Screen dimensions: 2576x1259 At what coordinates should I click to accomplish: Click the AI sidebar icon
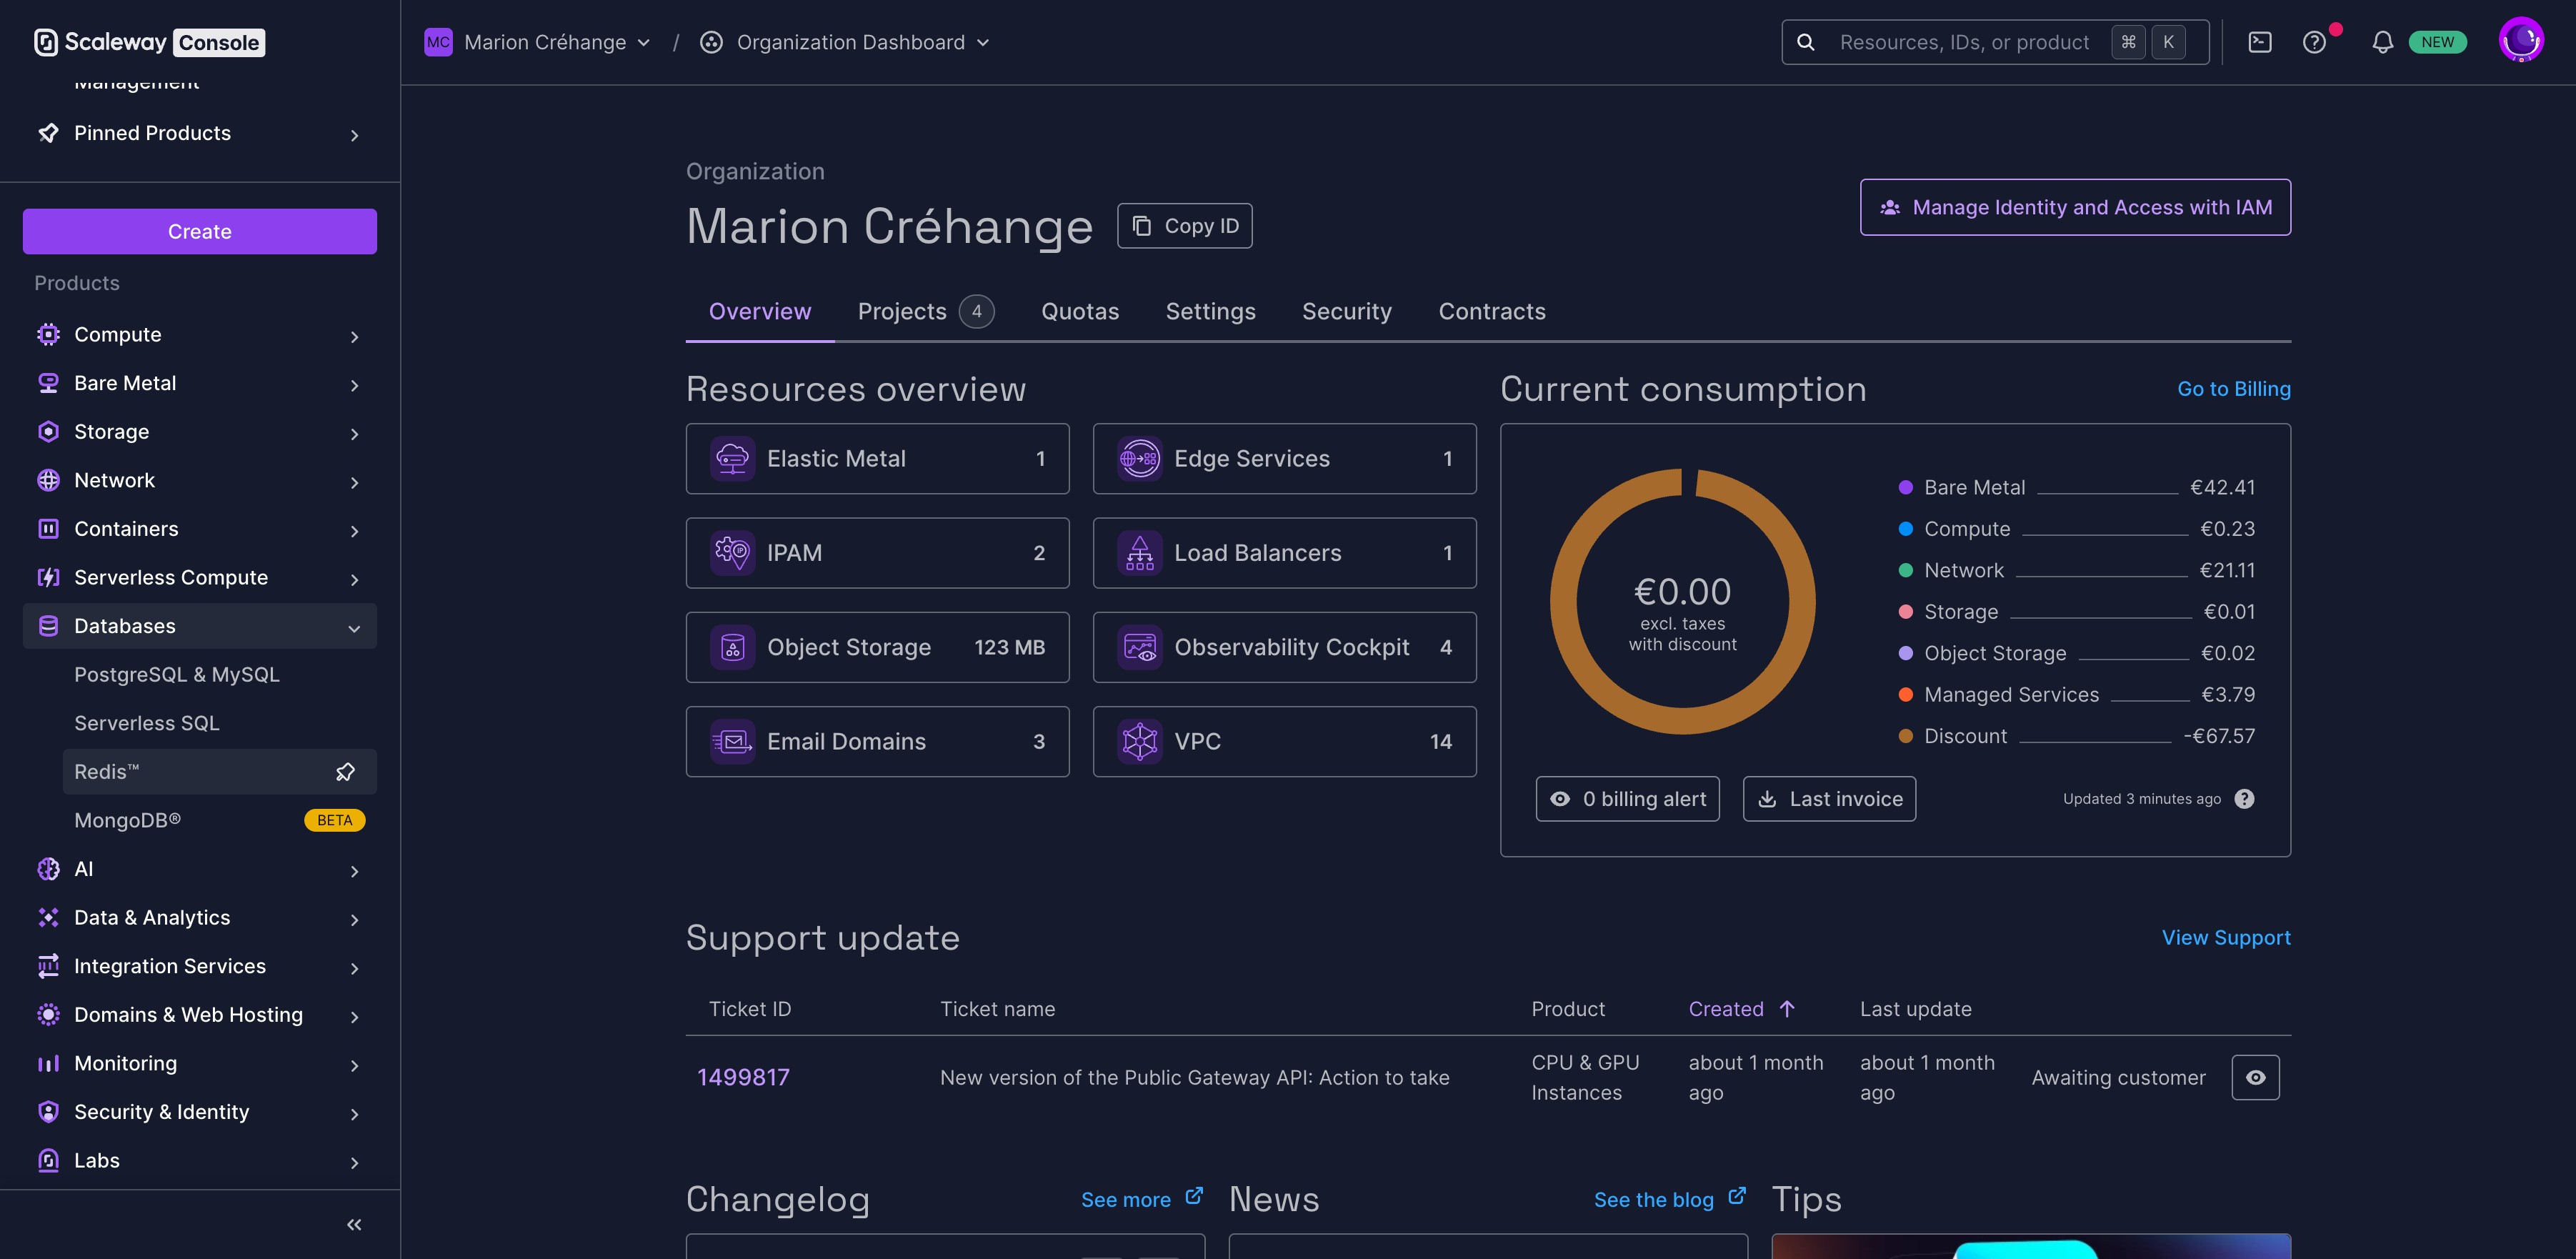[48, 869]
